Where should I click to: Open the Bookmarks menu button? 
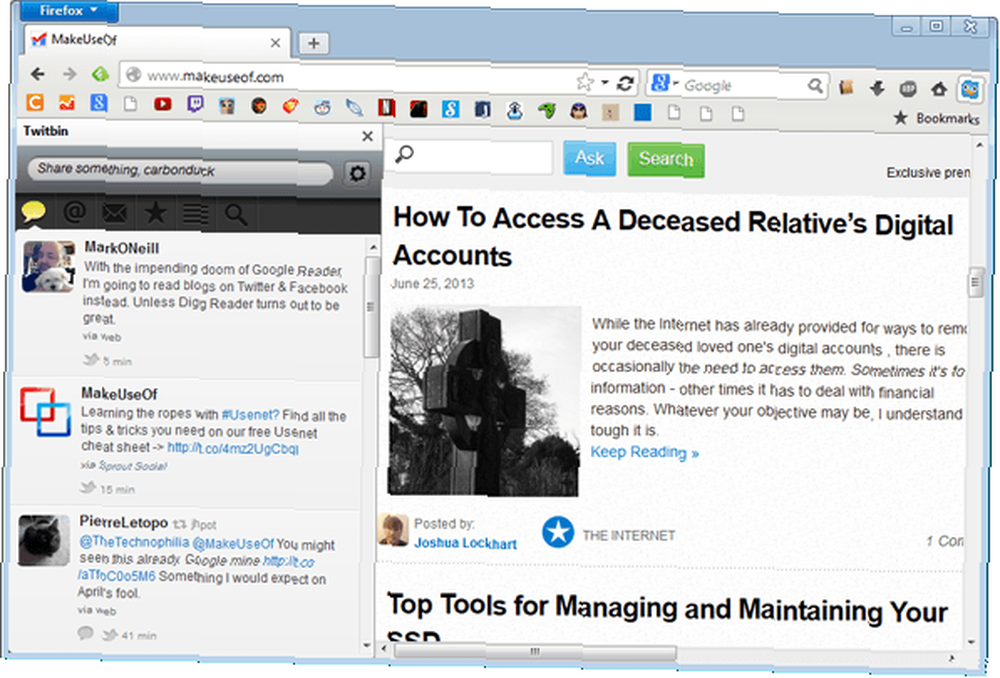point(936,118)
